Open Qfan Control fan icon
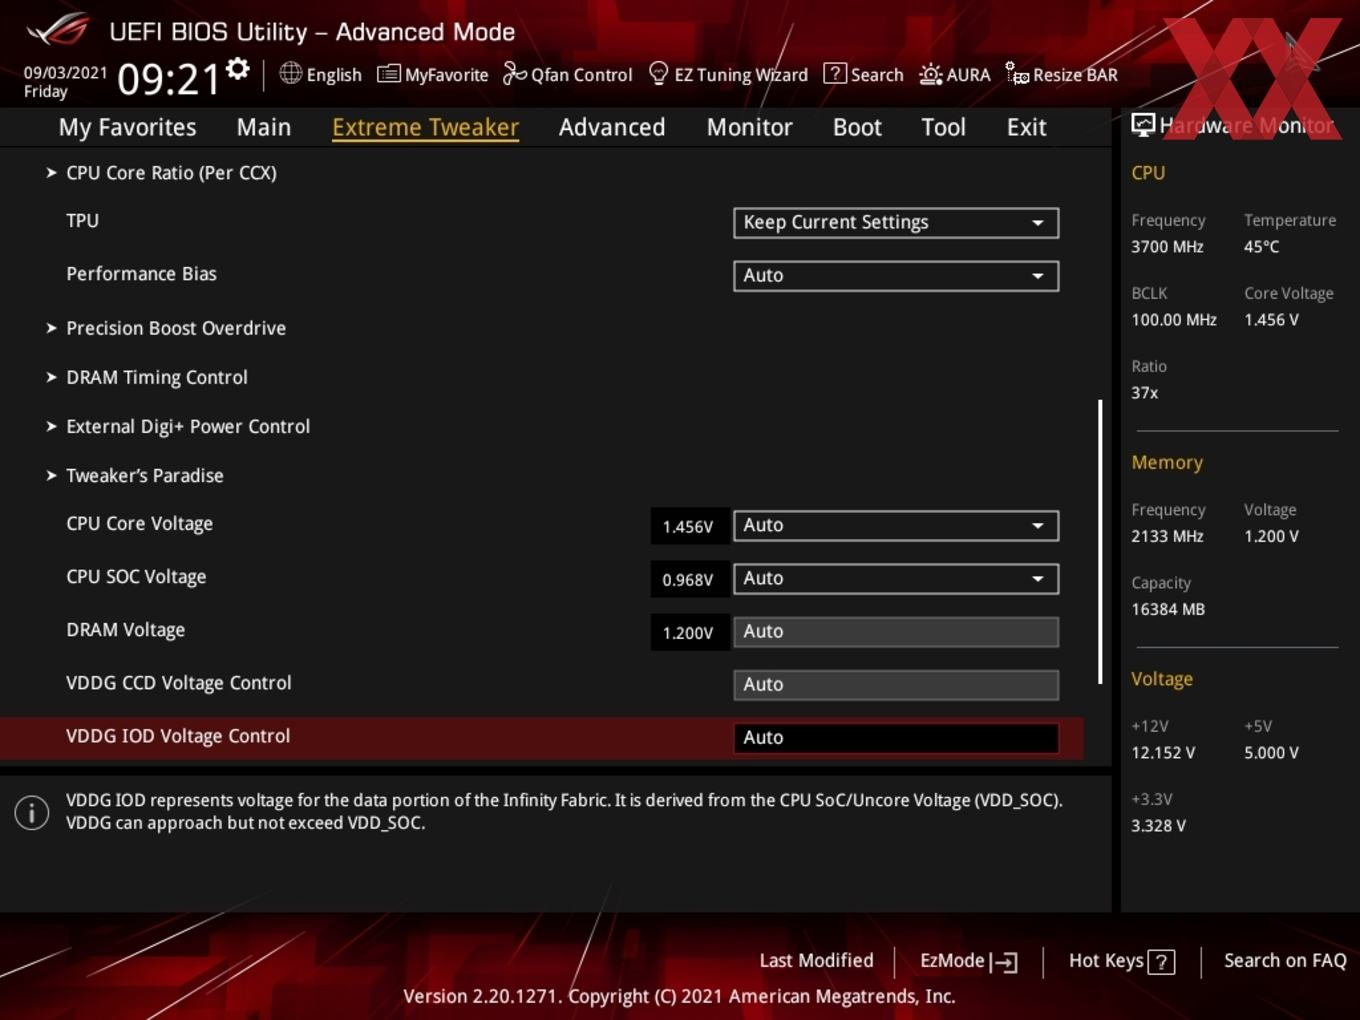The image size is (1360, 1020). click(514, 73)
